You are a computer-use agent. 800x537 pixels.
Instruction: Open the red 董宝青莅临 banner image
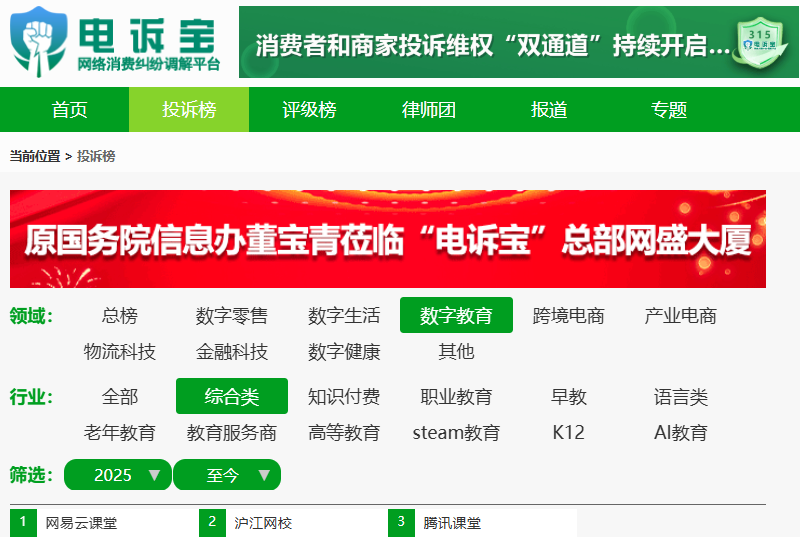(388, 239)
